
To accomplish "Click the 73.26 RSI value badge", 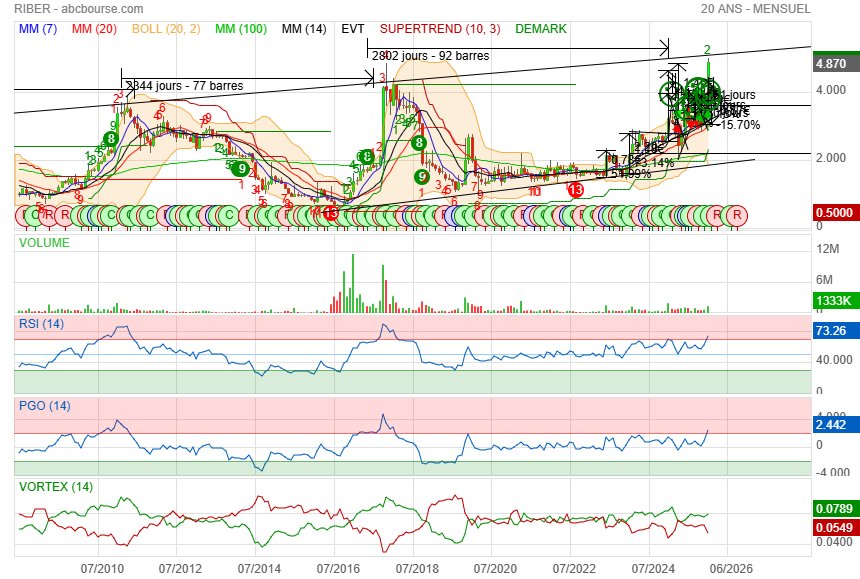I will pos(835,331).
